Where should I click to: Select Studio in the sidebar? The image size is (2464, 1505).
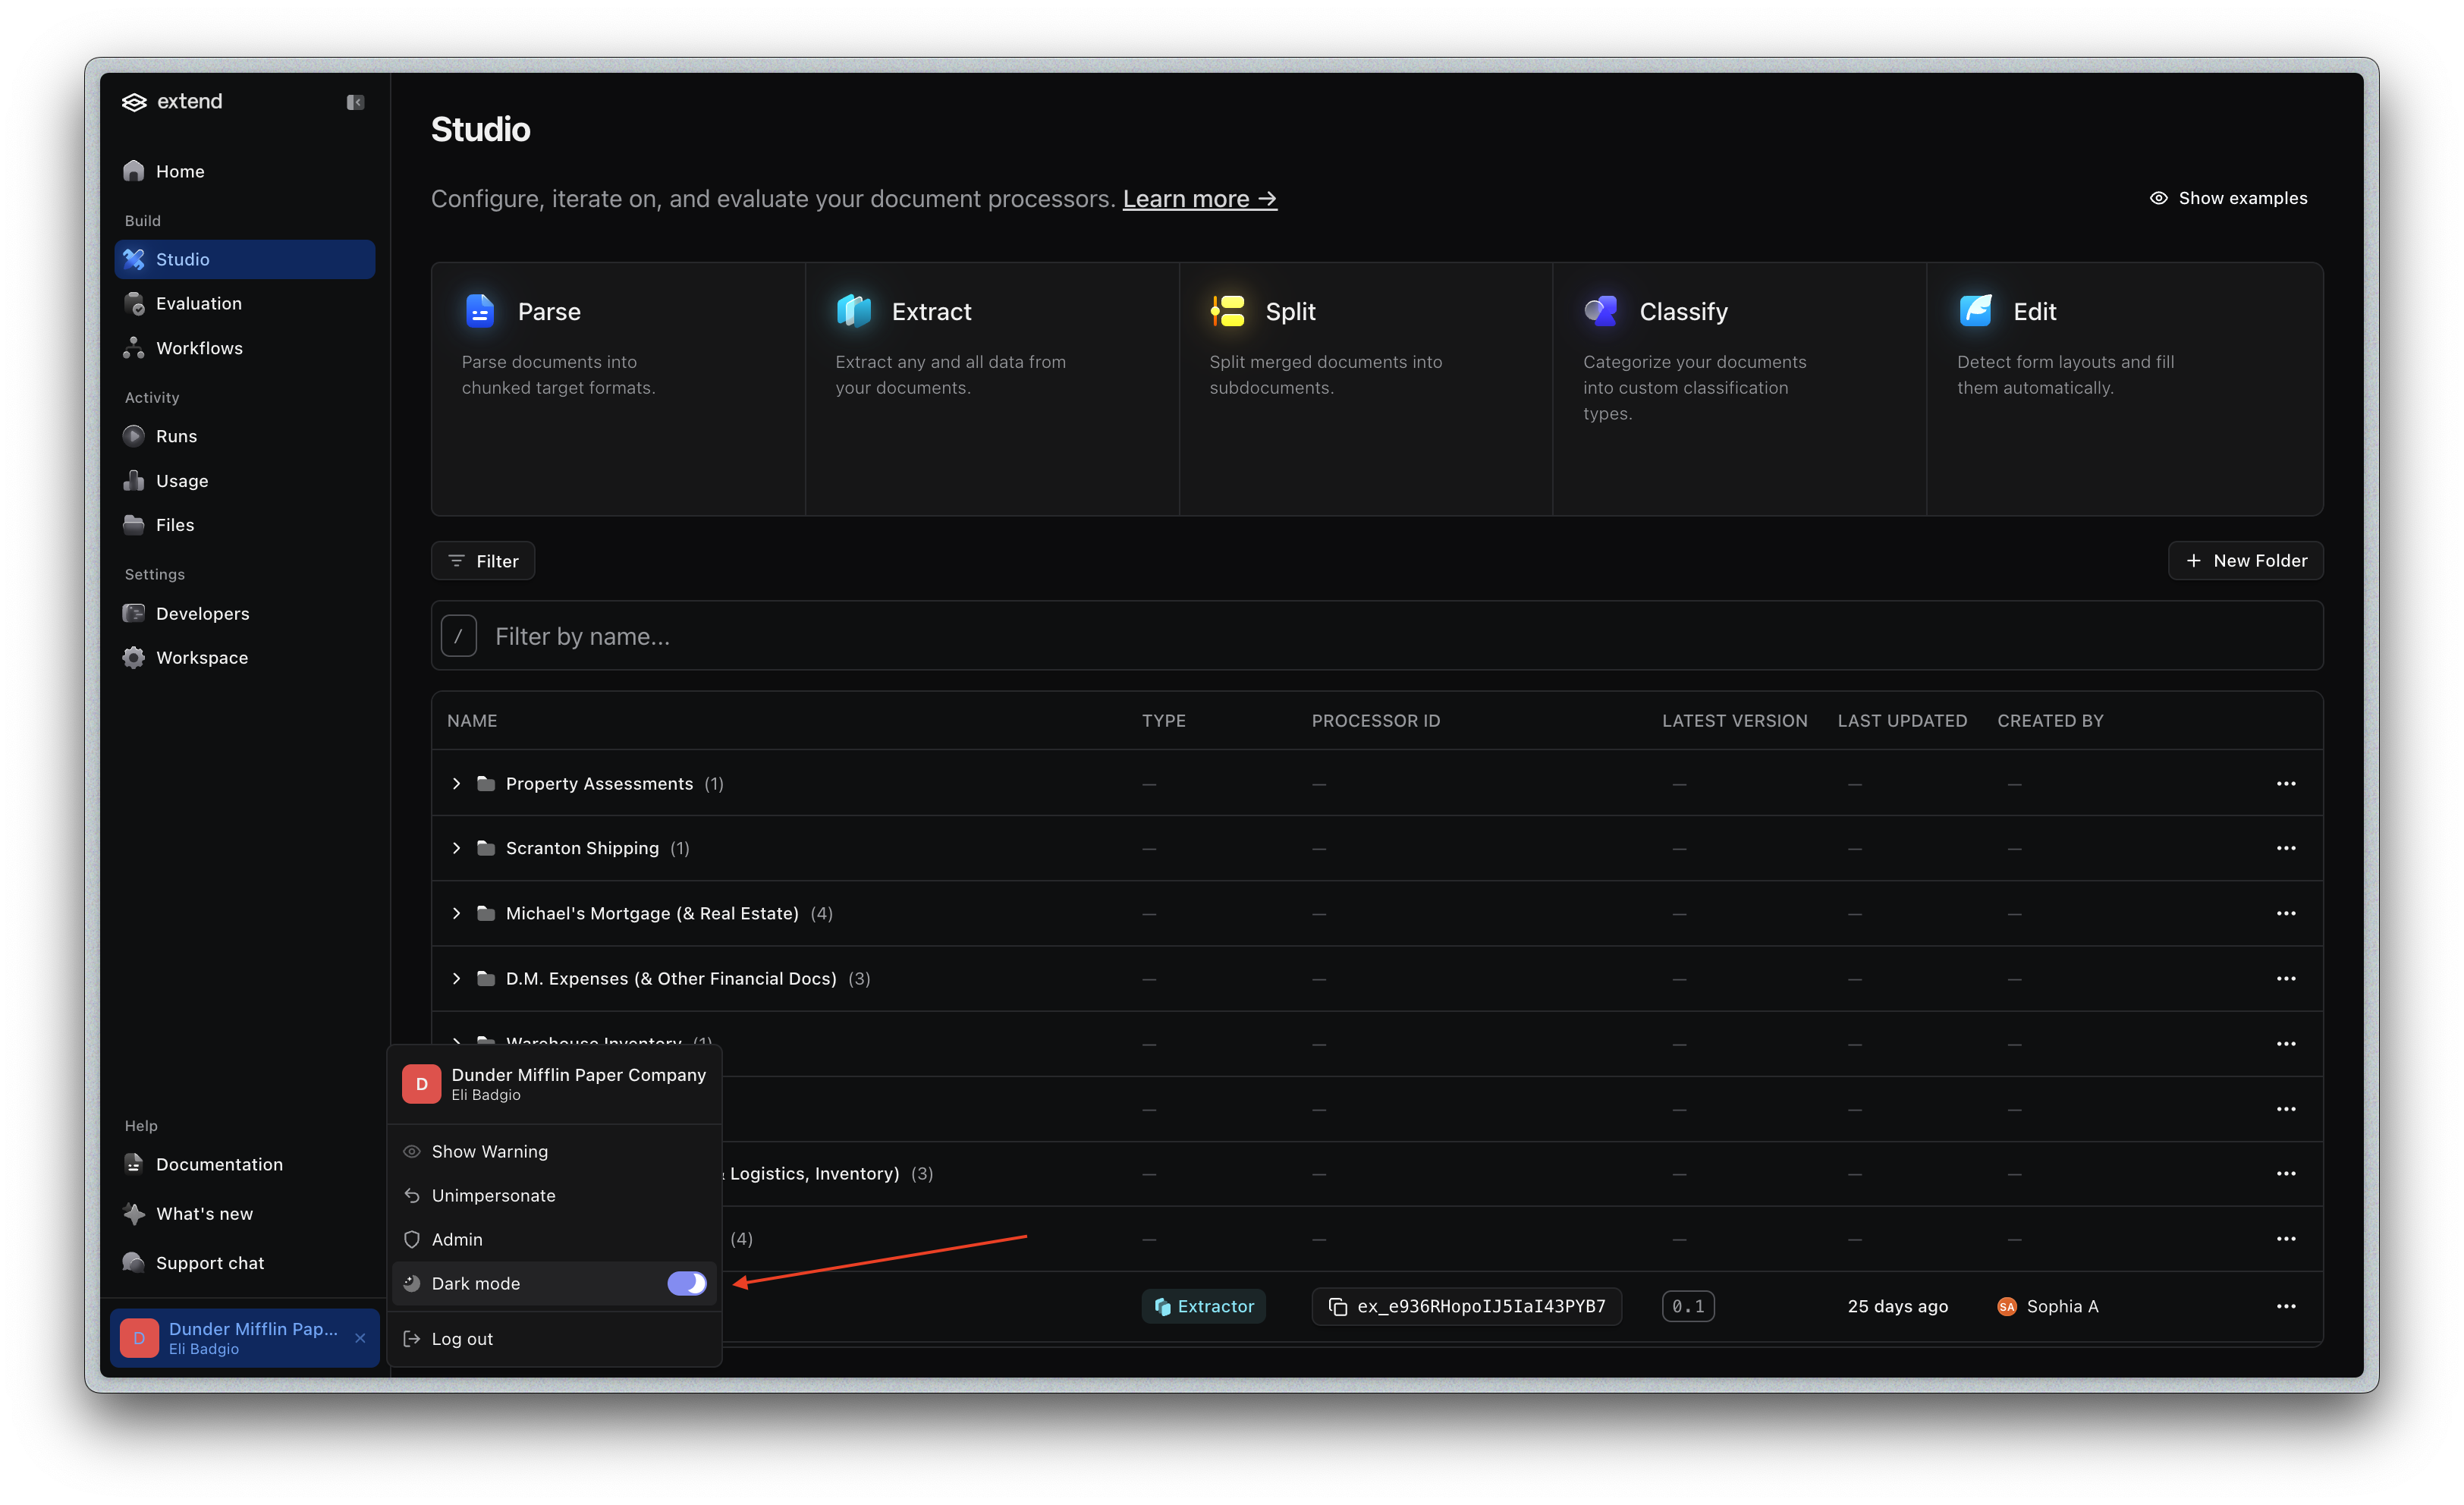click(245, 259)
